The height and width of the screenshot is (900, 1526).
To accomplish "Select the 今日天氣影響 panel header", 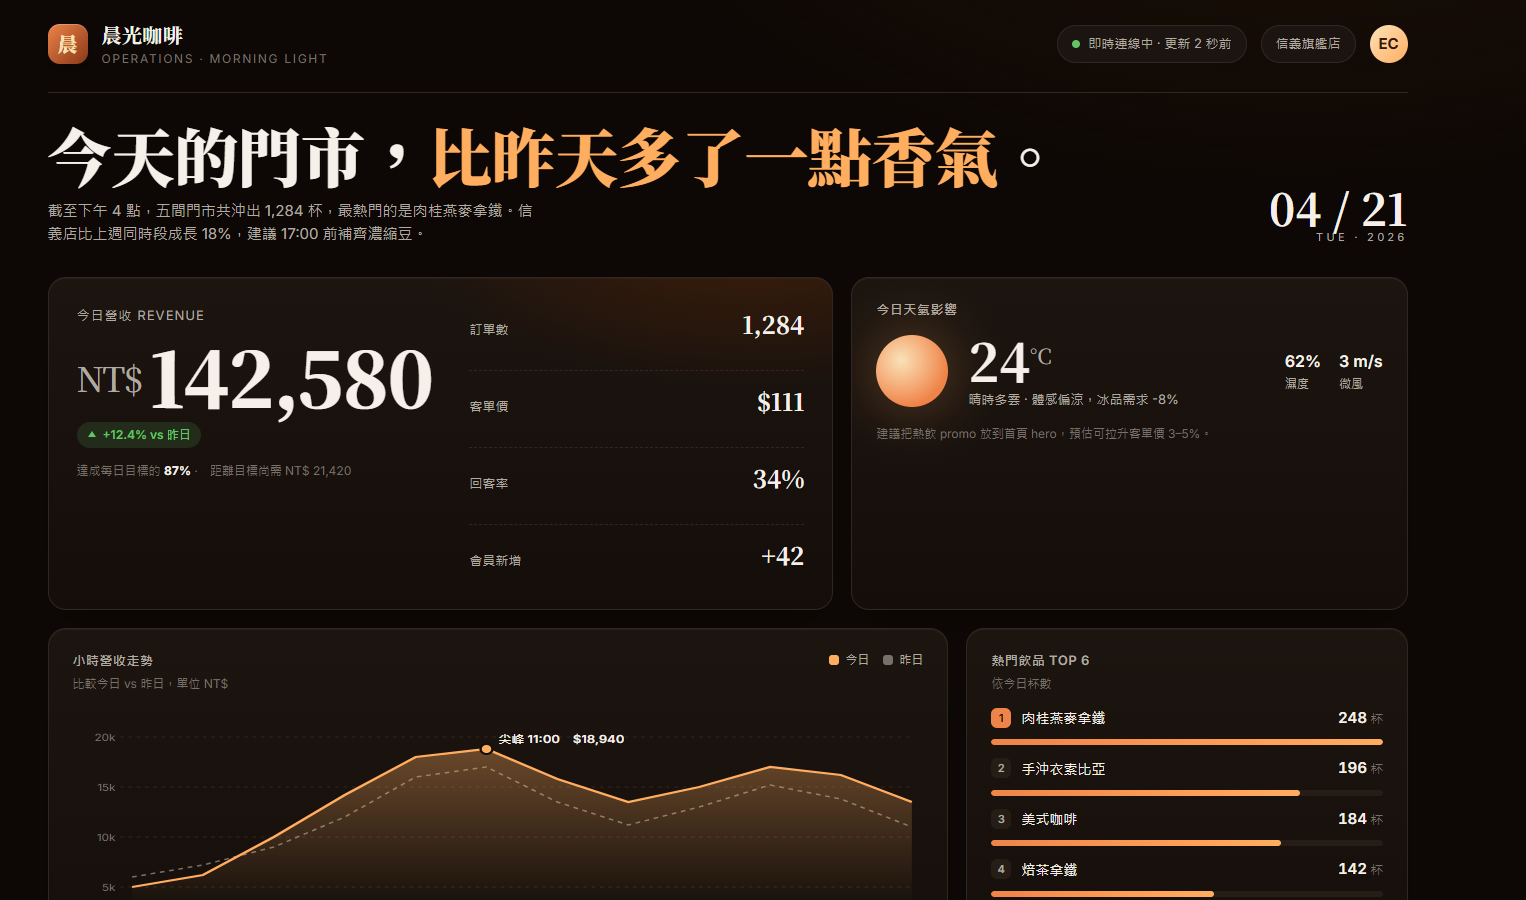I will click(x=915, y=310).
